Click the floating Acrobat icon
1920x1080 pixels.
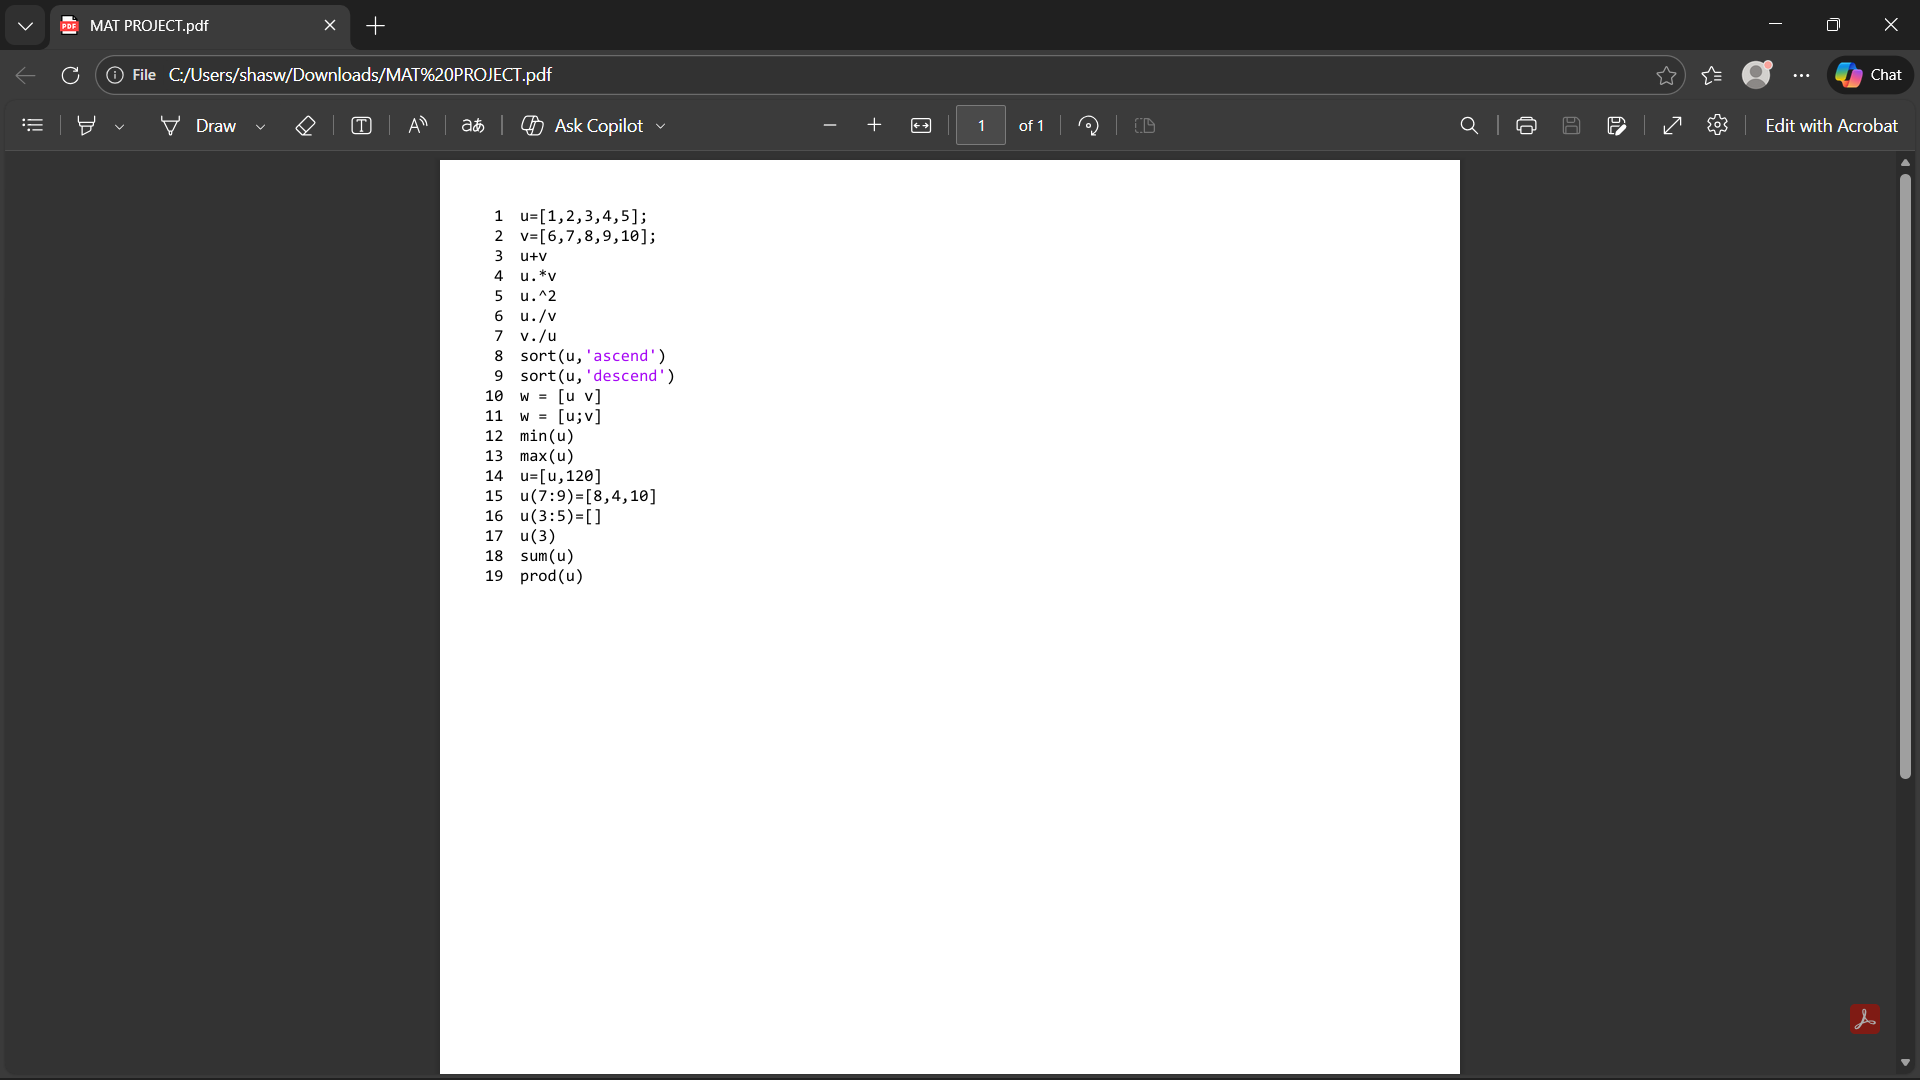tap(1864, 1019)
